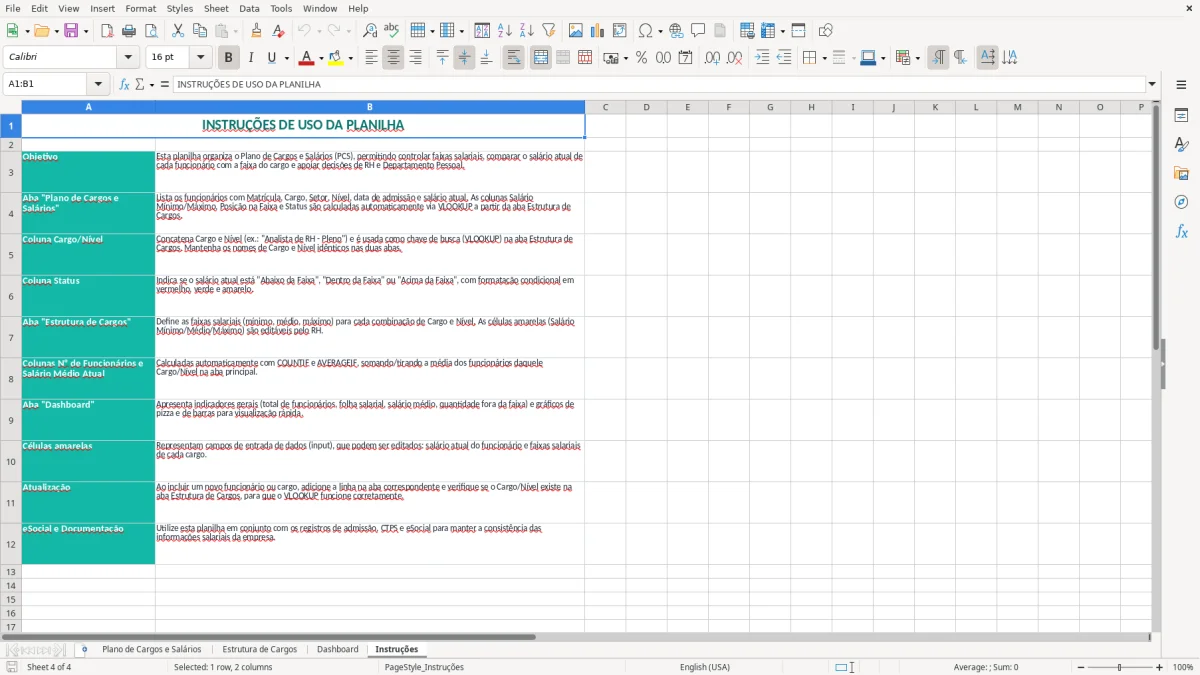The width and height of the screenshot is (1200, 675).
Task: Toggle Center Vertically alignment
Action: (x=464, y=58)
